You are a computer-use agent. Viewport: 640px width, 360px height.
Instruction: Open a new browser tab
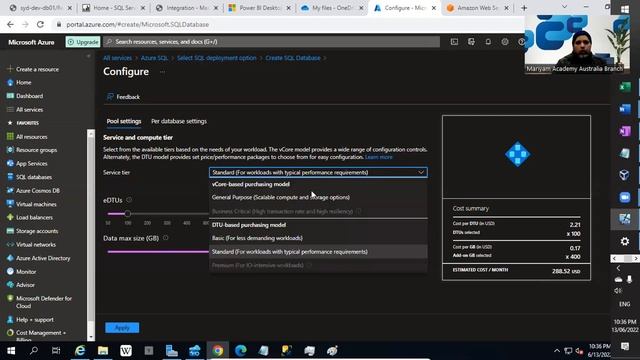point(524,8)
